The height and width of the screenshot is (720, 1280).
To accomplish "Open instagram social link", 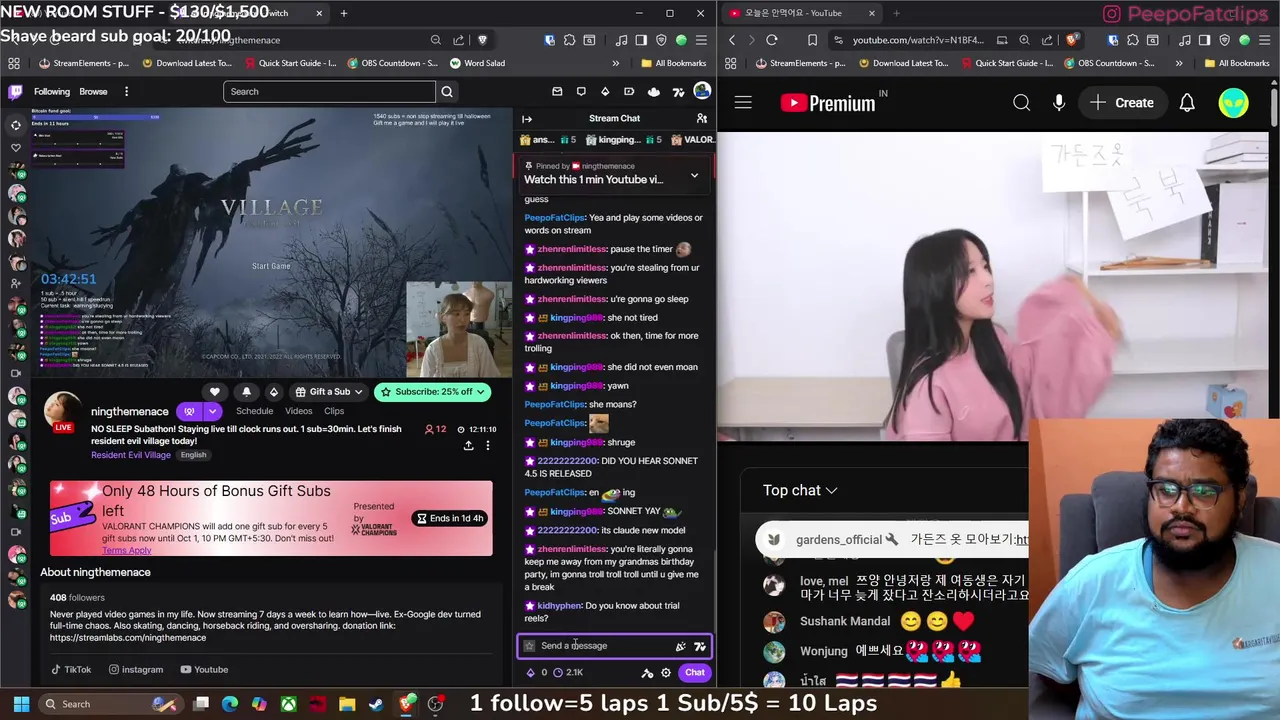I will [x=135, y=669].
